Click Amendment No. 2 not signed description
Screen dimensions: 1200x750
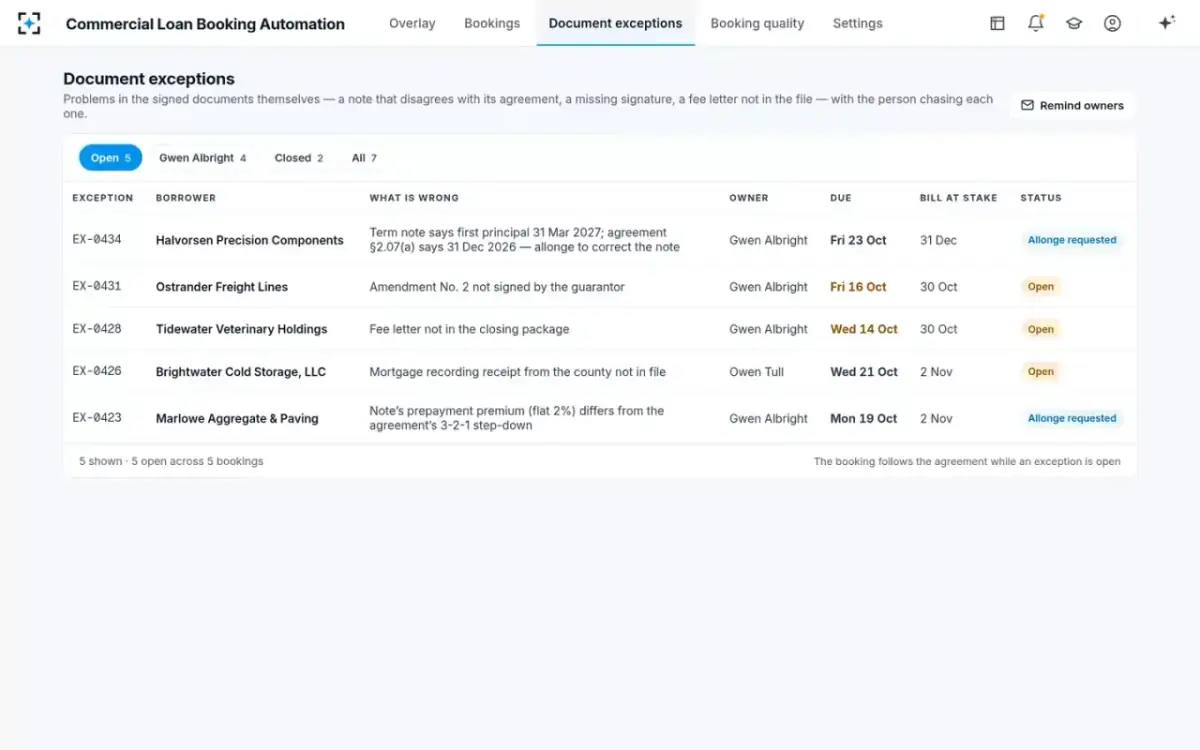point(497,287)
